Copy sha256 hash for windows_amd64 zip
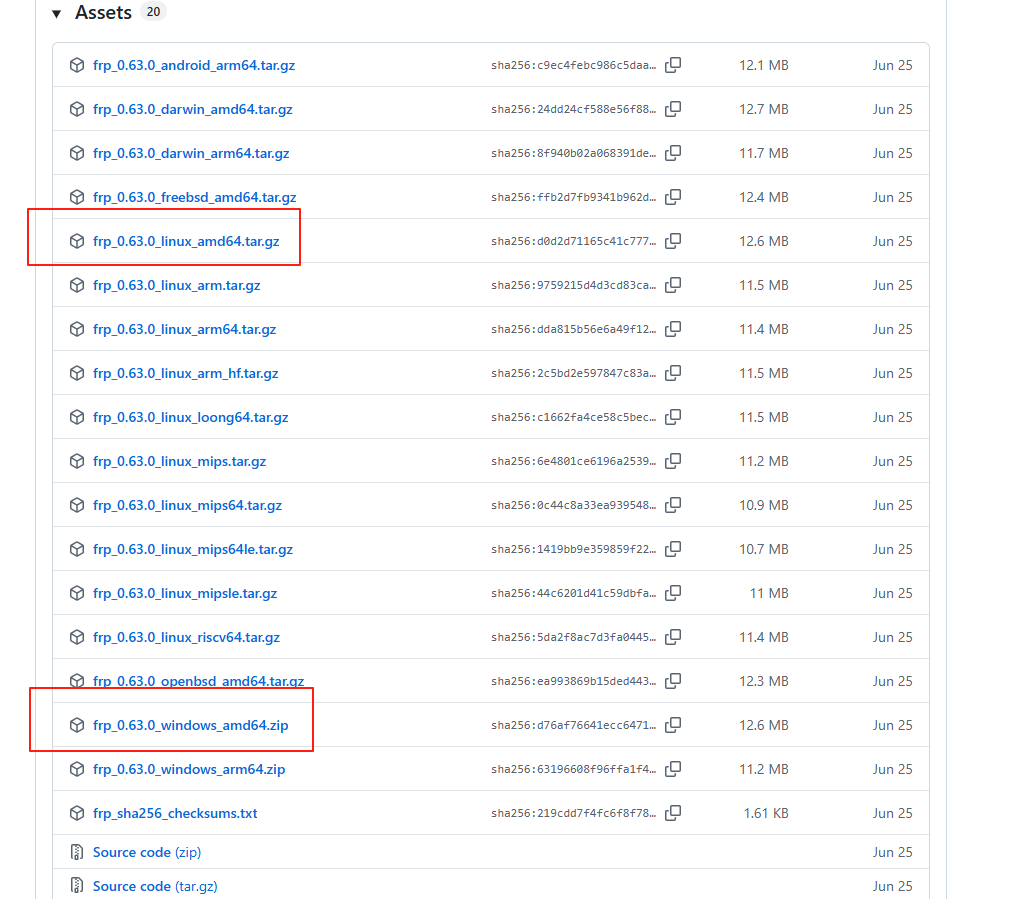 (674, 725)
